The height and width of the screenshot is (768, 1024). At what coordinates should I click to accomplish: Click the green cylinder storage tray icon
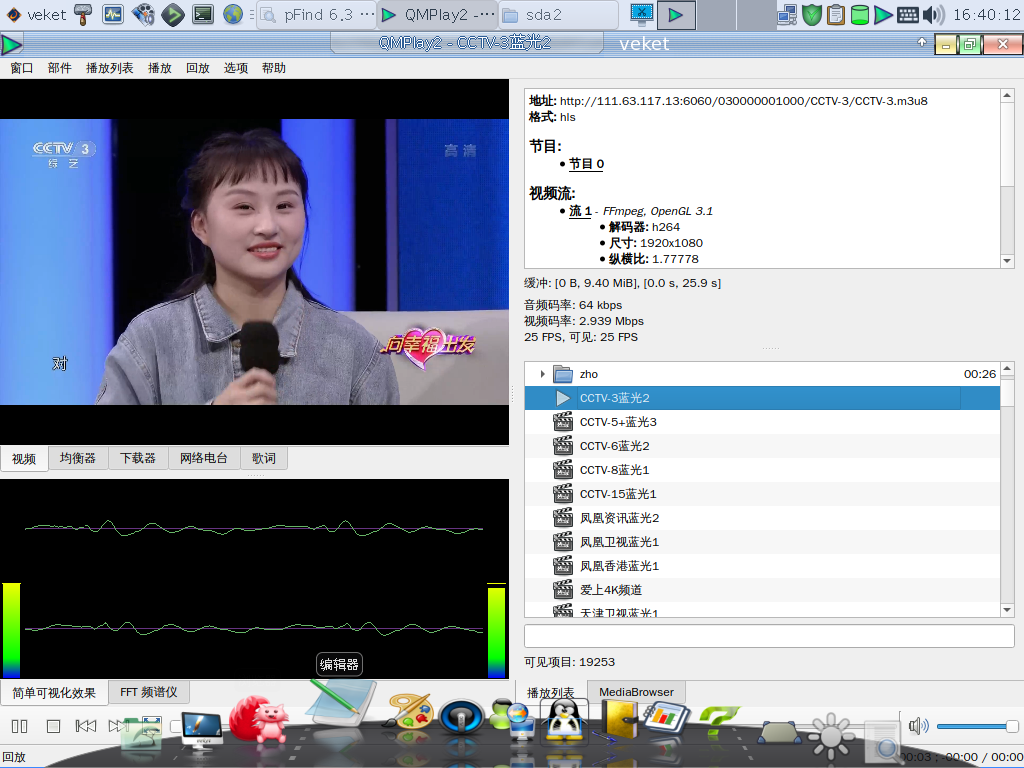[860, 14]
